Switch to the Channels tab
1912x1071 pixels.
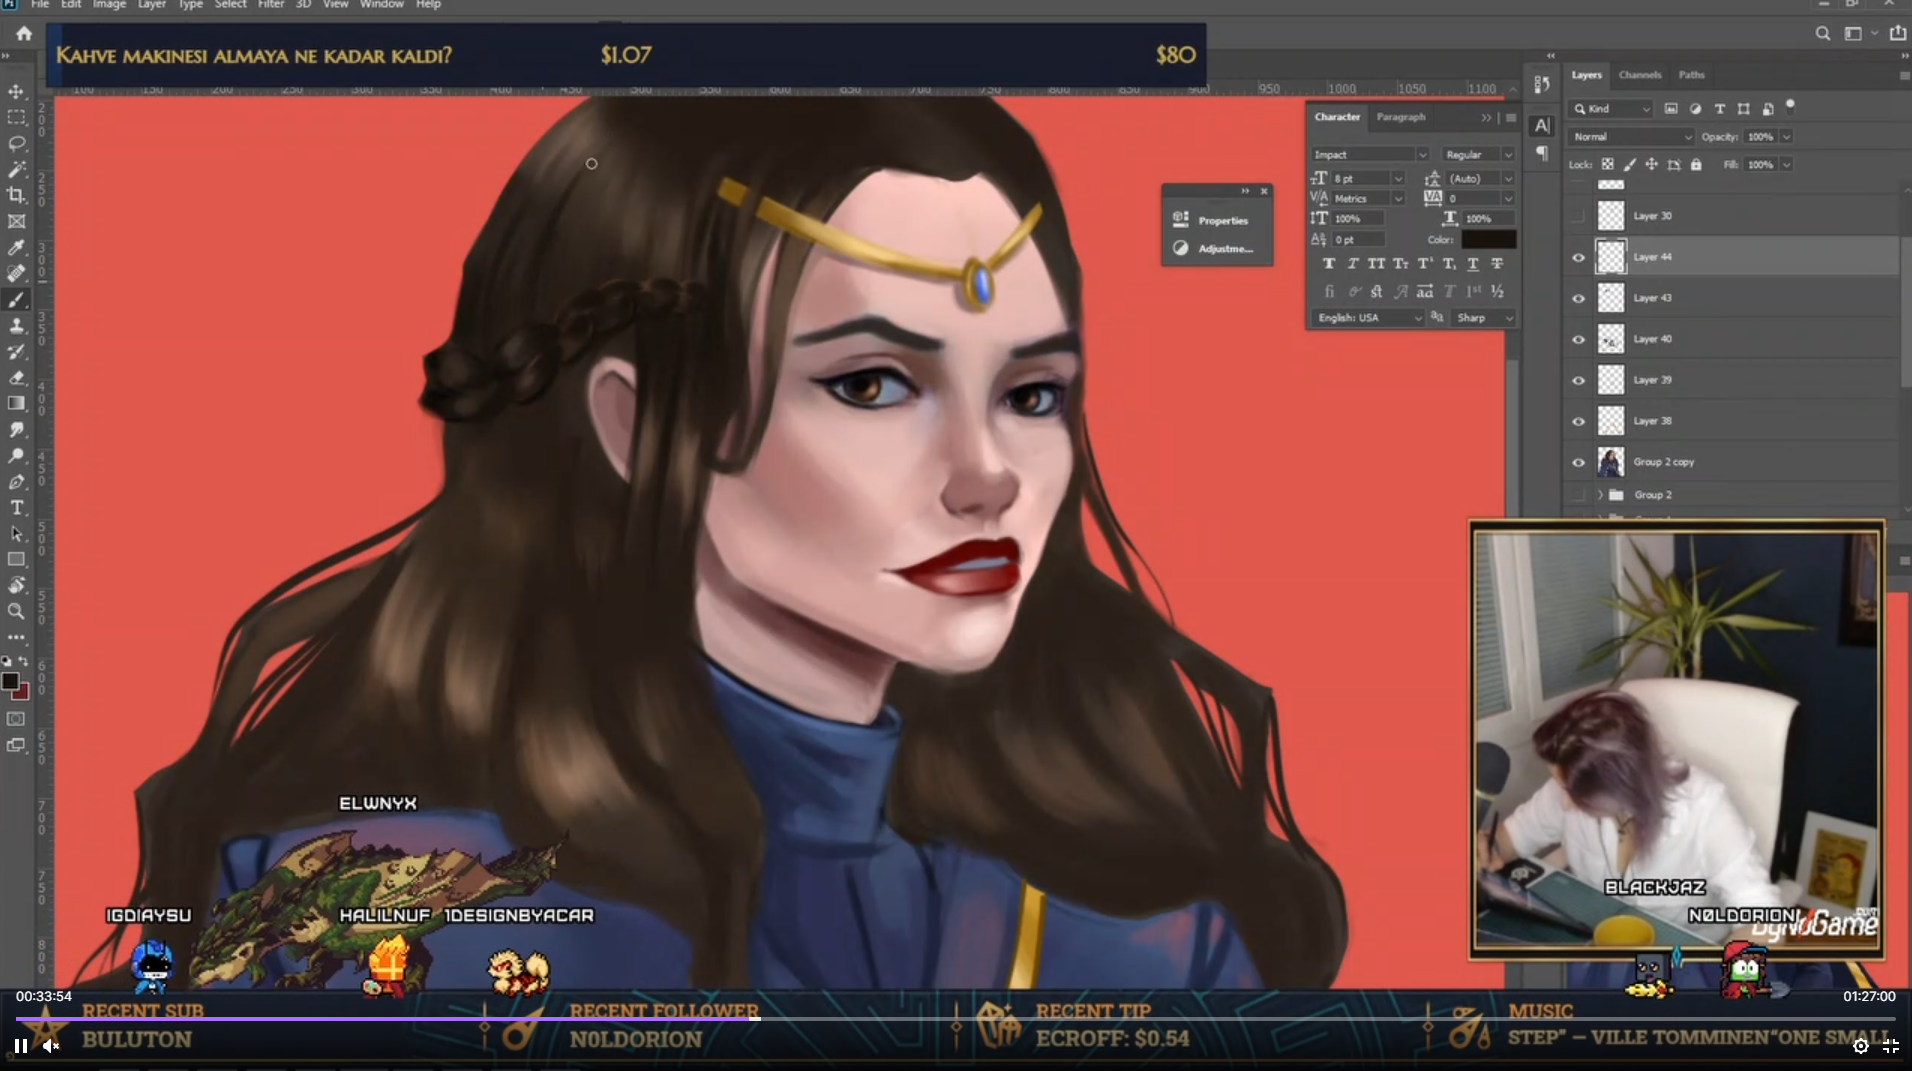[1640, 75]
